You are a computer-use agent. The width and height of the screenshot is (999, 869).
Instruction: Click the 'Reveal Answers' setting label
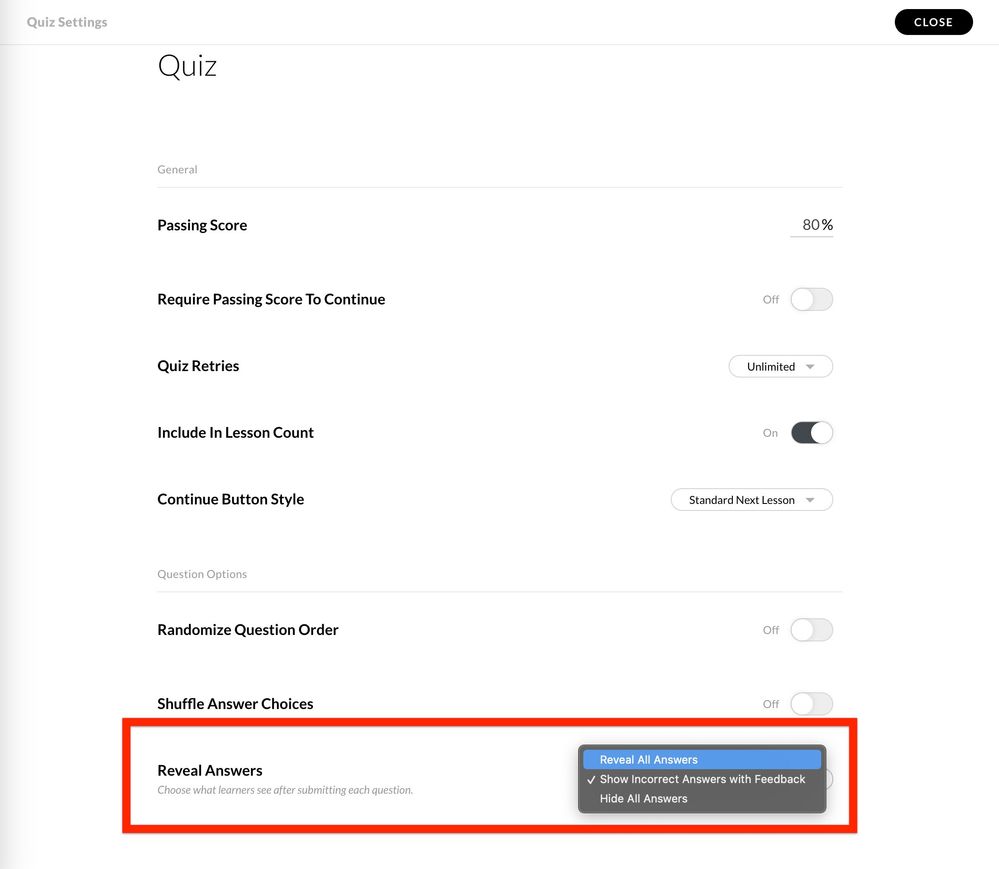click(210, 770)
